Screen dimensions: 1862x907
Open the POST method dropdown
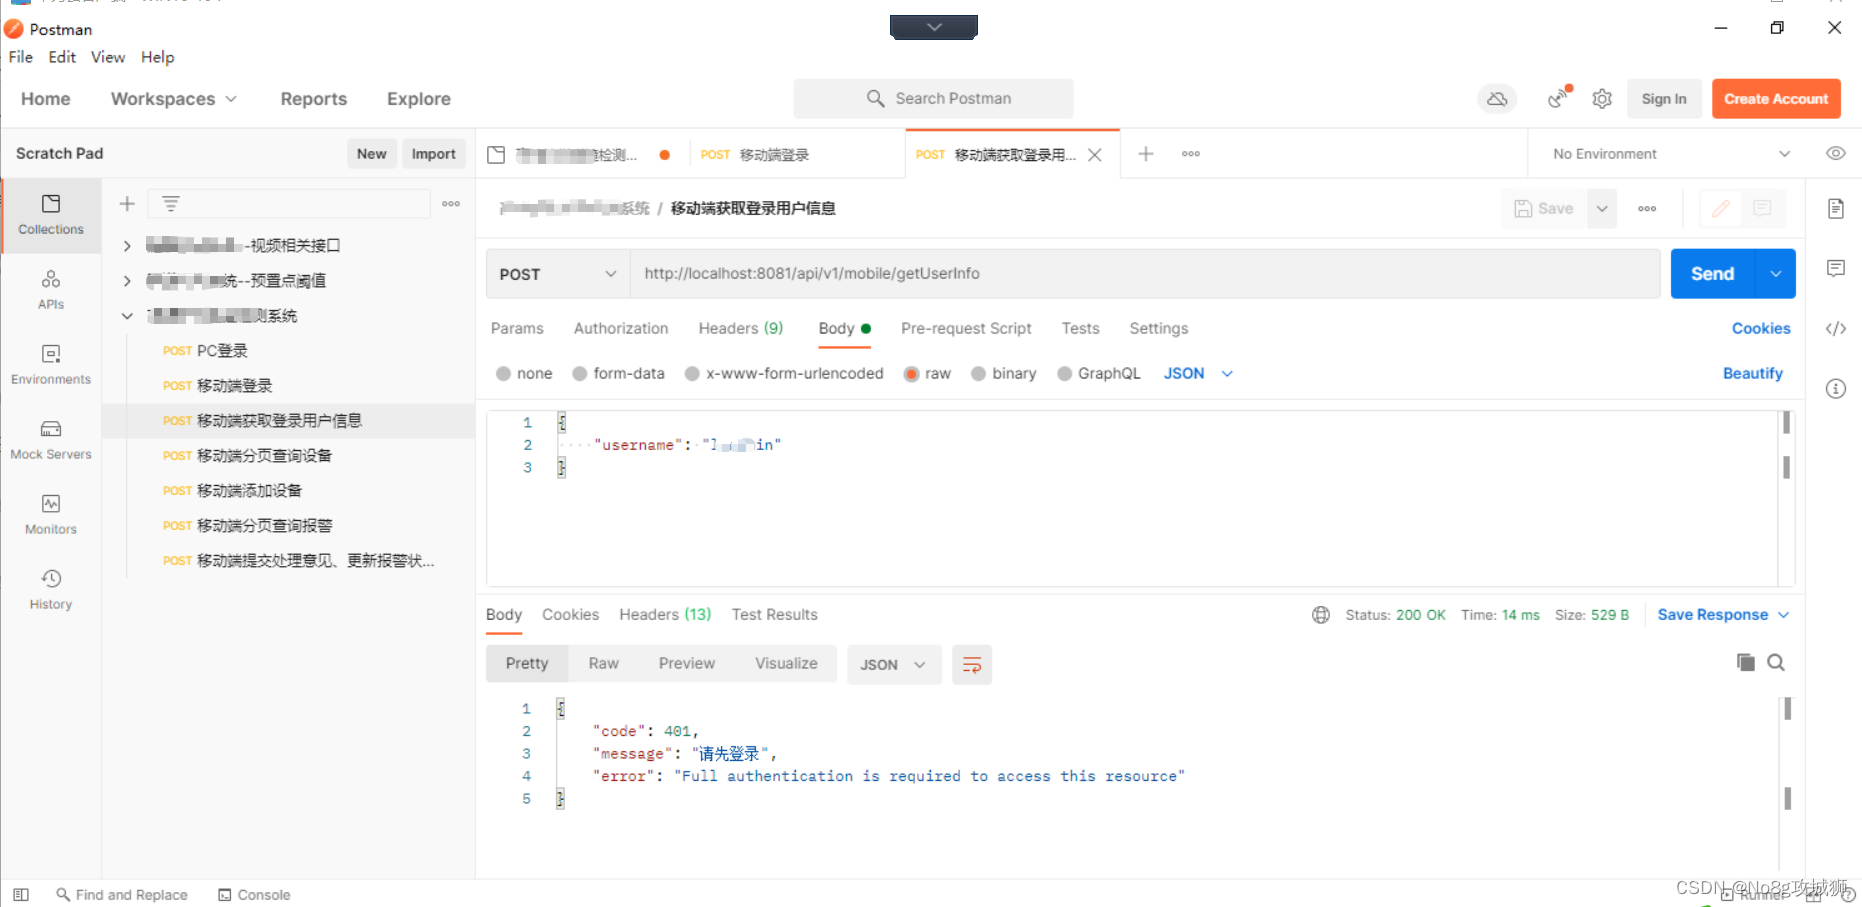558,274
